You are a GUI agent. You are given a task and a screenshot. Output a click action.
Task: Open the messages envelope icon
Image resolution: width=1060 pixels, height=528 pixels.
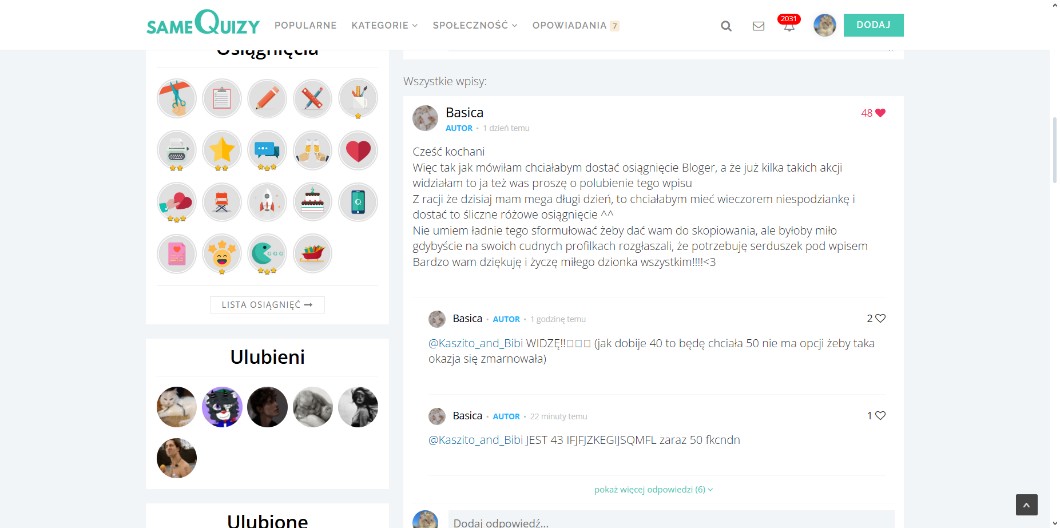tap(758, 26)
